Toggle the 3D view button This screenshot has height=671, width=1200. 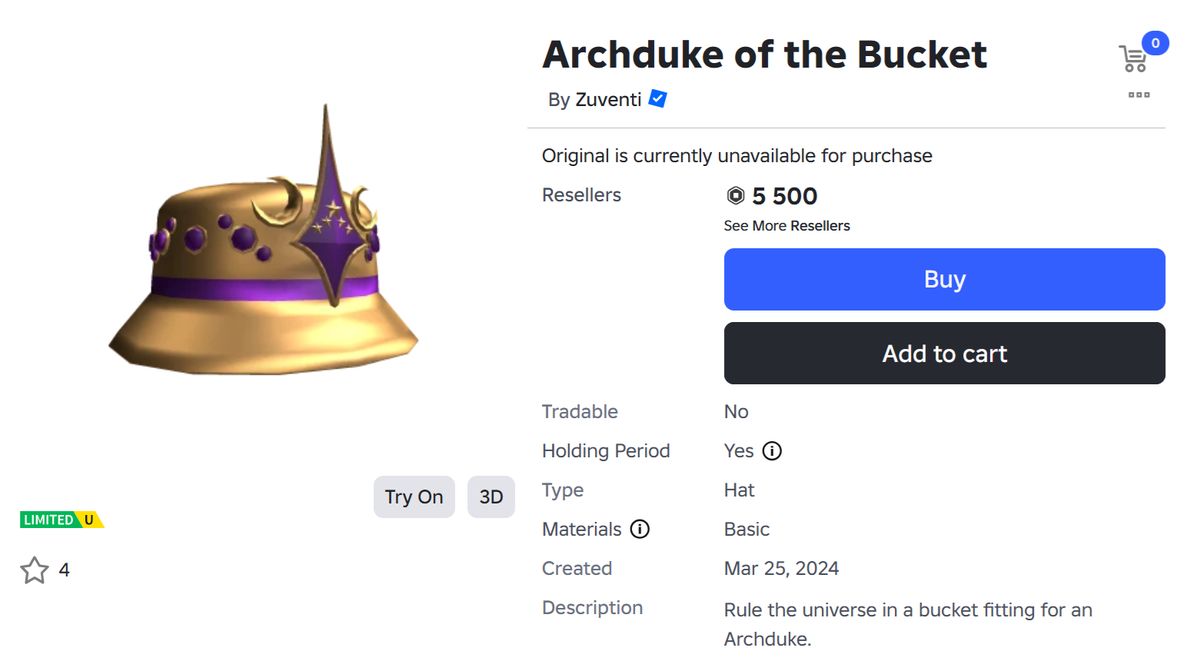coord(491,497)
